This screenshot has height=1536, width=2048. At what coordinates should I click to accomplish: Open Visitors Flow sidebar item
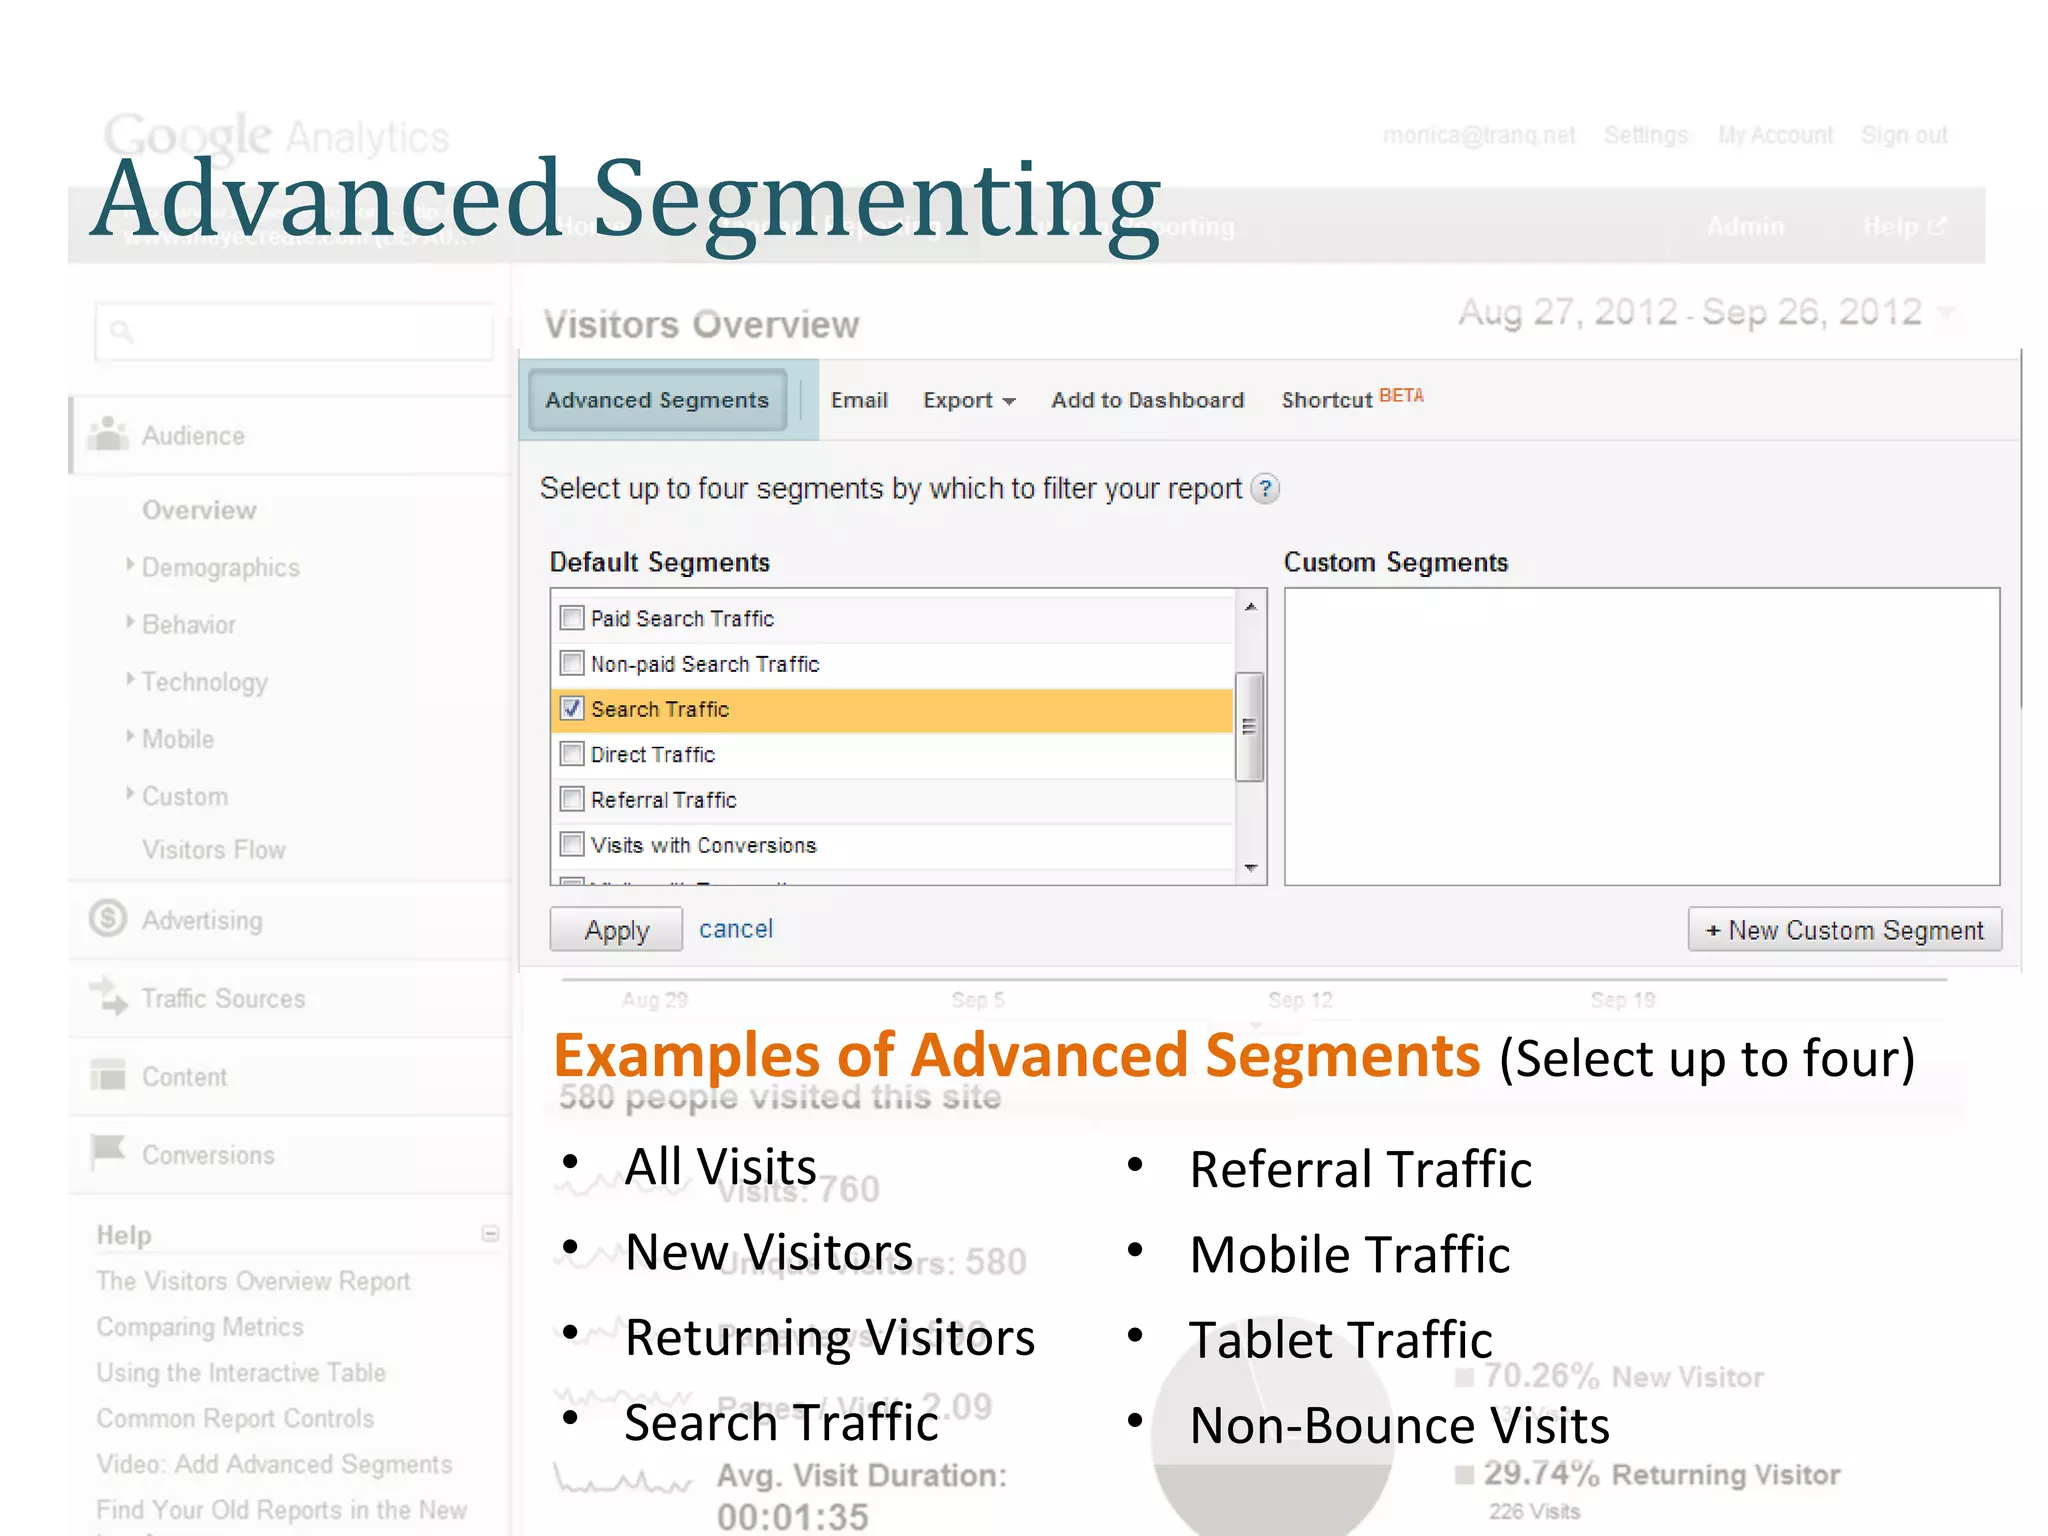tap(213, 850)
